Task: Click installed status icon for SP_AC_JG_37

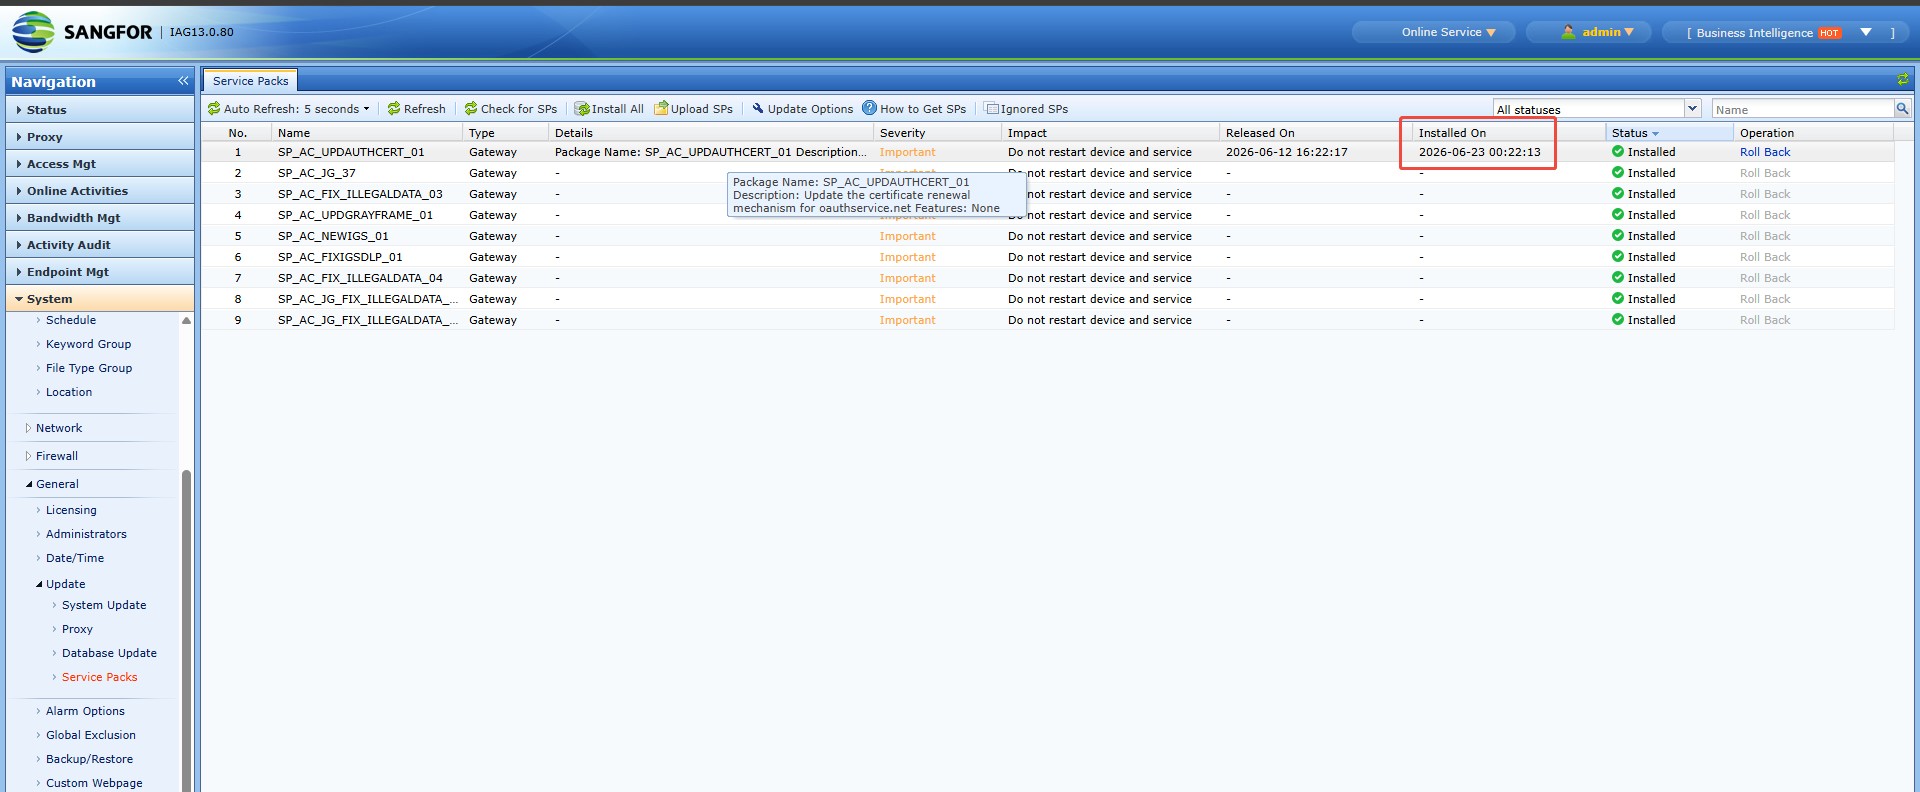Action: [1618, 172]
